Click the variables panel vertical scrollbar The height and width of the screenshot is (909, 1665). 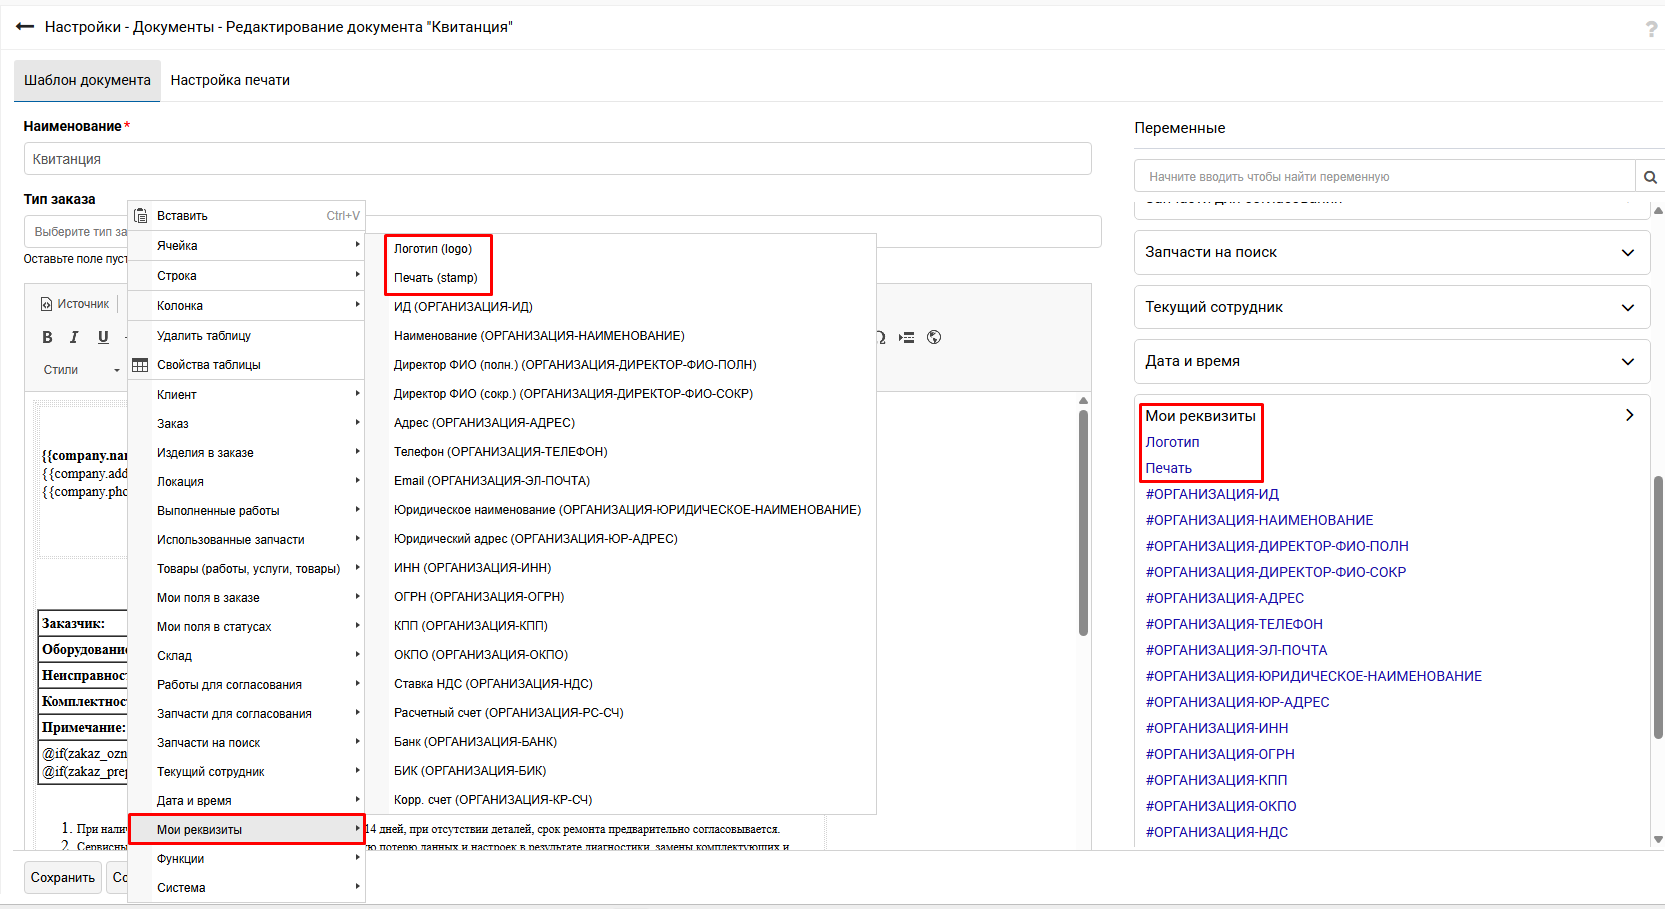click(x=1658, y=607)
